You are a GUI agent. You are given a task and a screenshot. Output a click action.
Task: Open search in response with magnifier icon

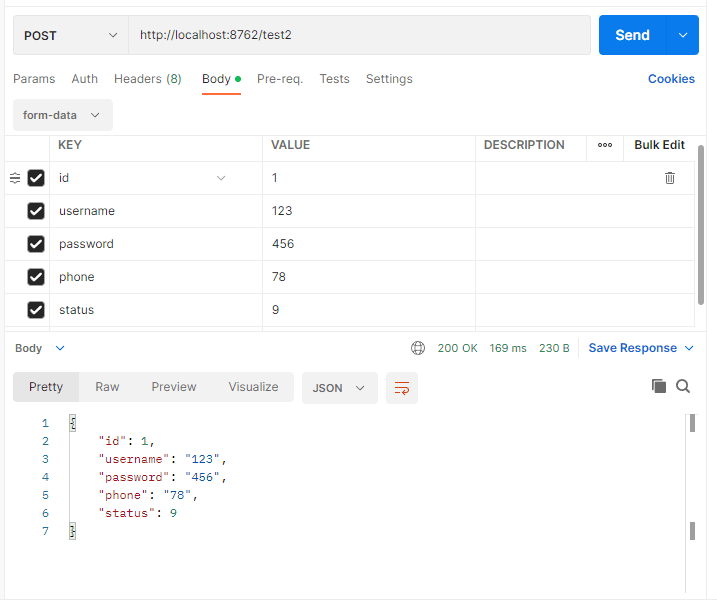pyautogui.click(x=683, y=386)
